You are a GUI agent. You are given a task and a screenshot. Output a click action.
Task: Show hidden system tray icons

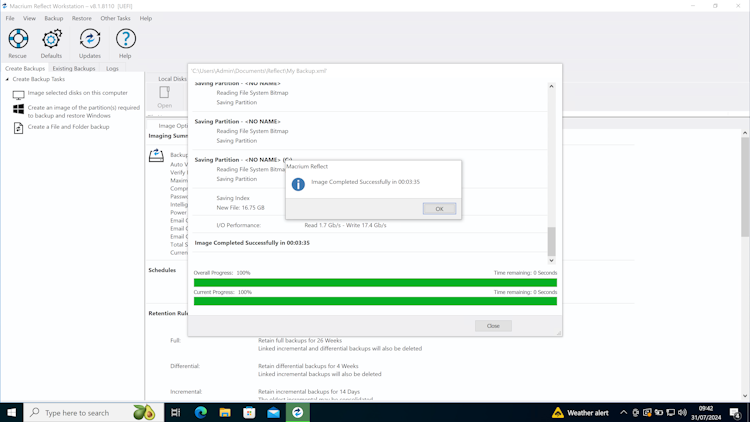623,412
